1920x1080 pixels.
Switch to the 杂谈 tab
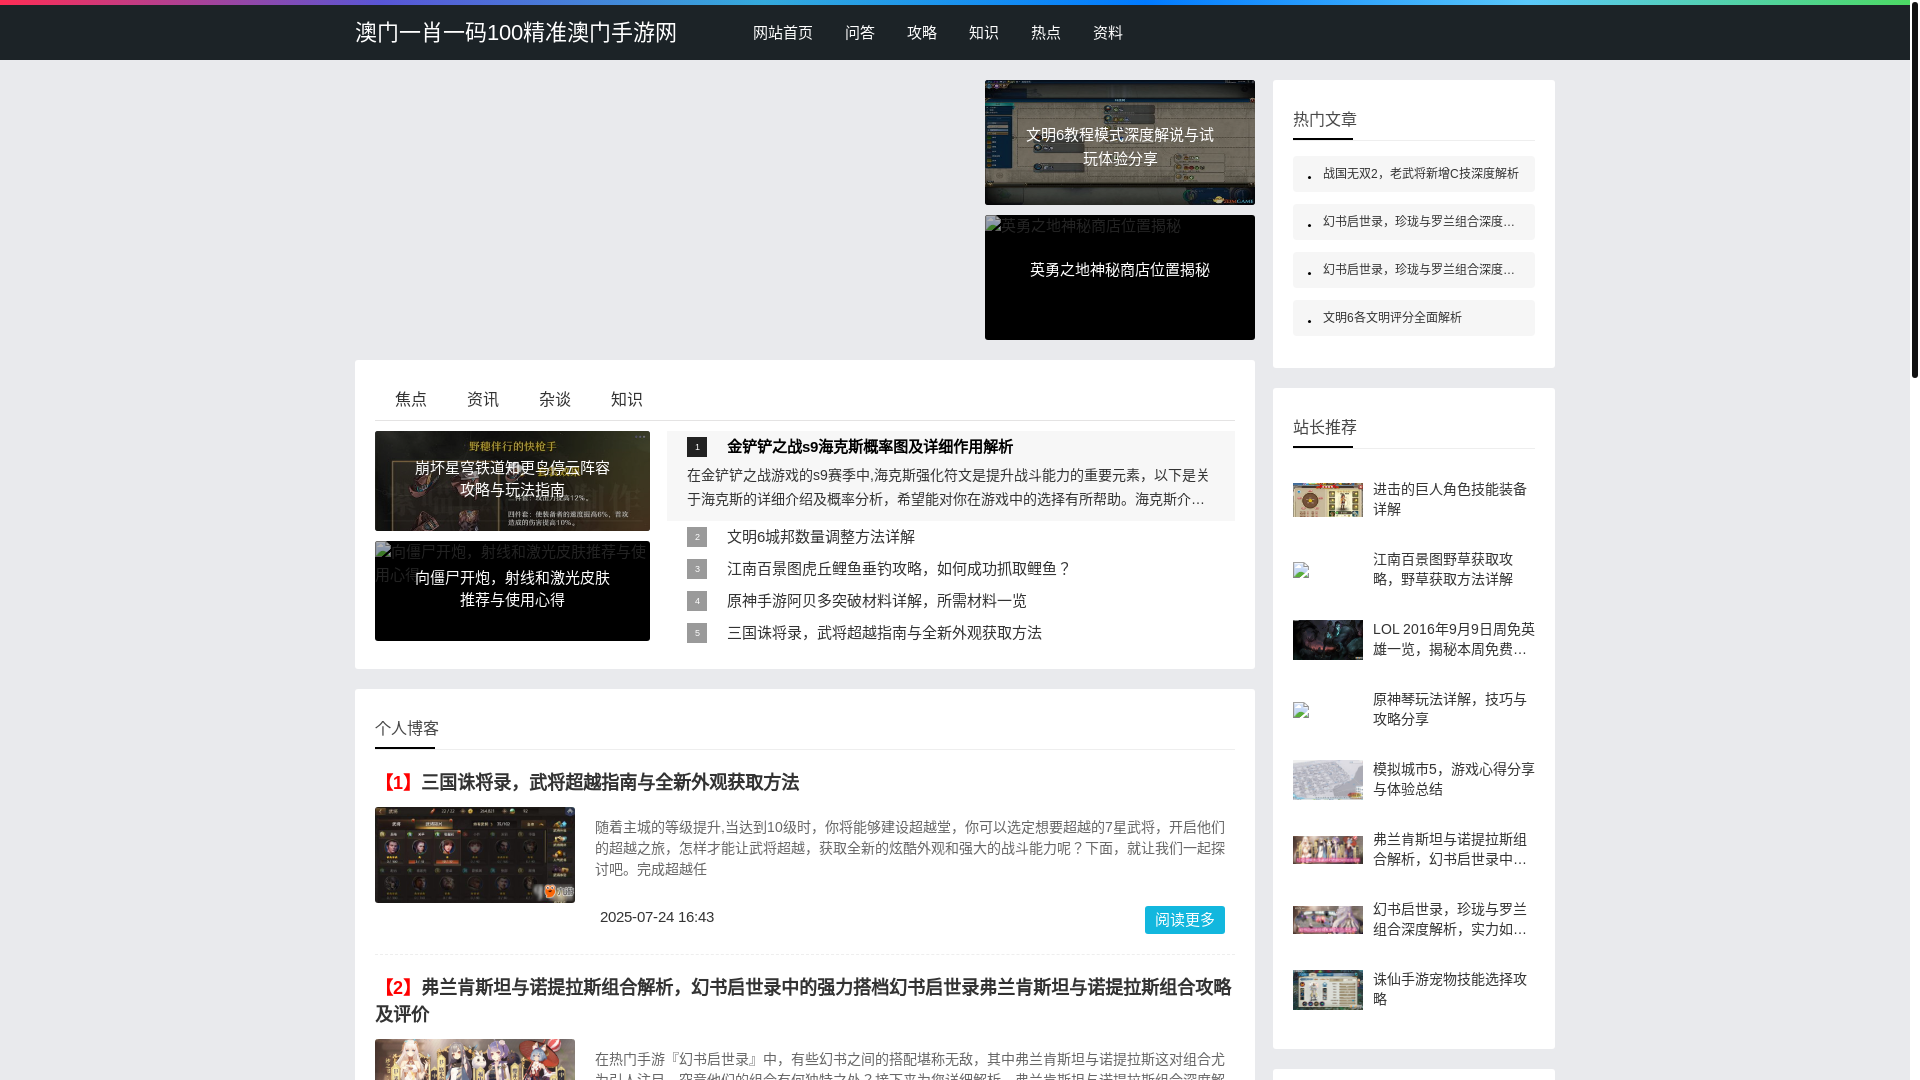(x=554, y=399)
